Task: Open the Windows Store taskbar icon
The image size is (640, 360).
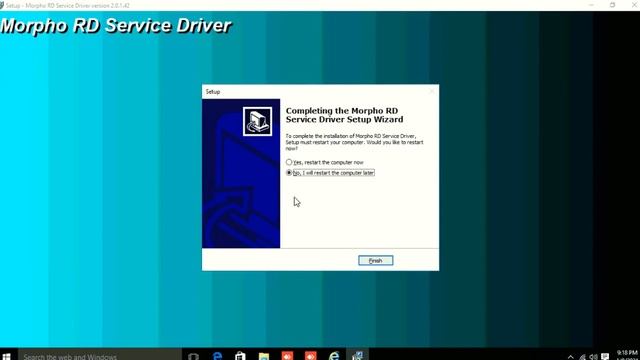Action: click(x=240, y=356)
